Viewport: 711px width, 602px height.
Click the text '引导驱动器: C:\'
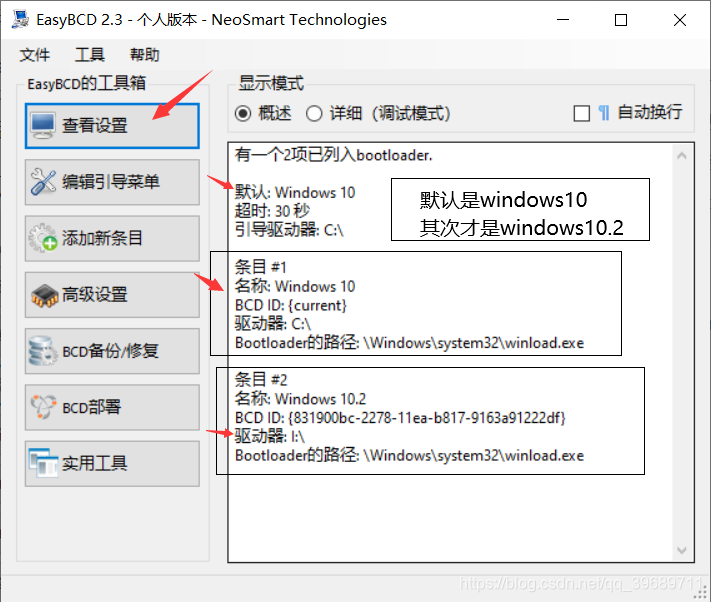coord(289,230)
